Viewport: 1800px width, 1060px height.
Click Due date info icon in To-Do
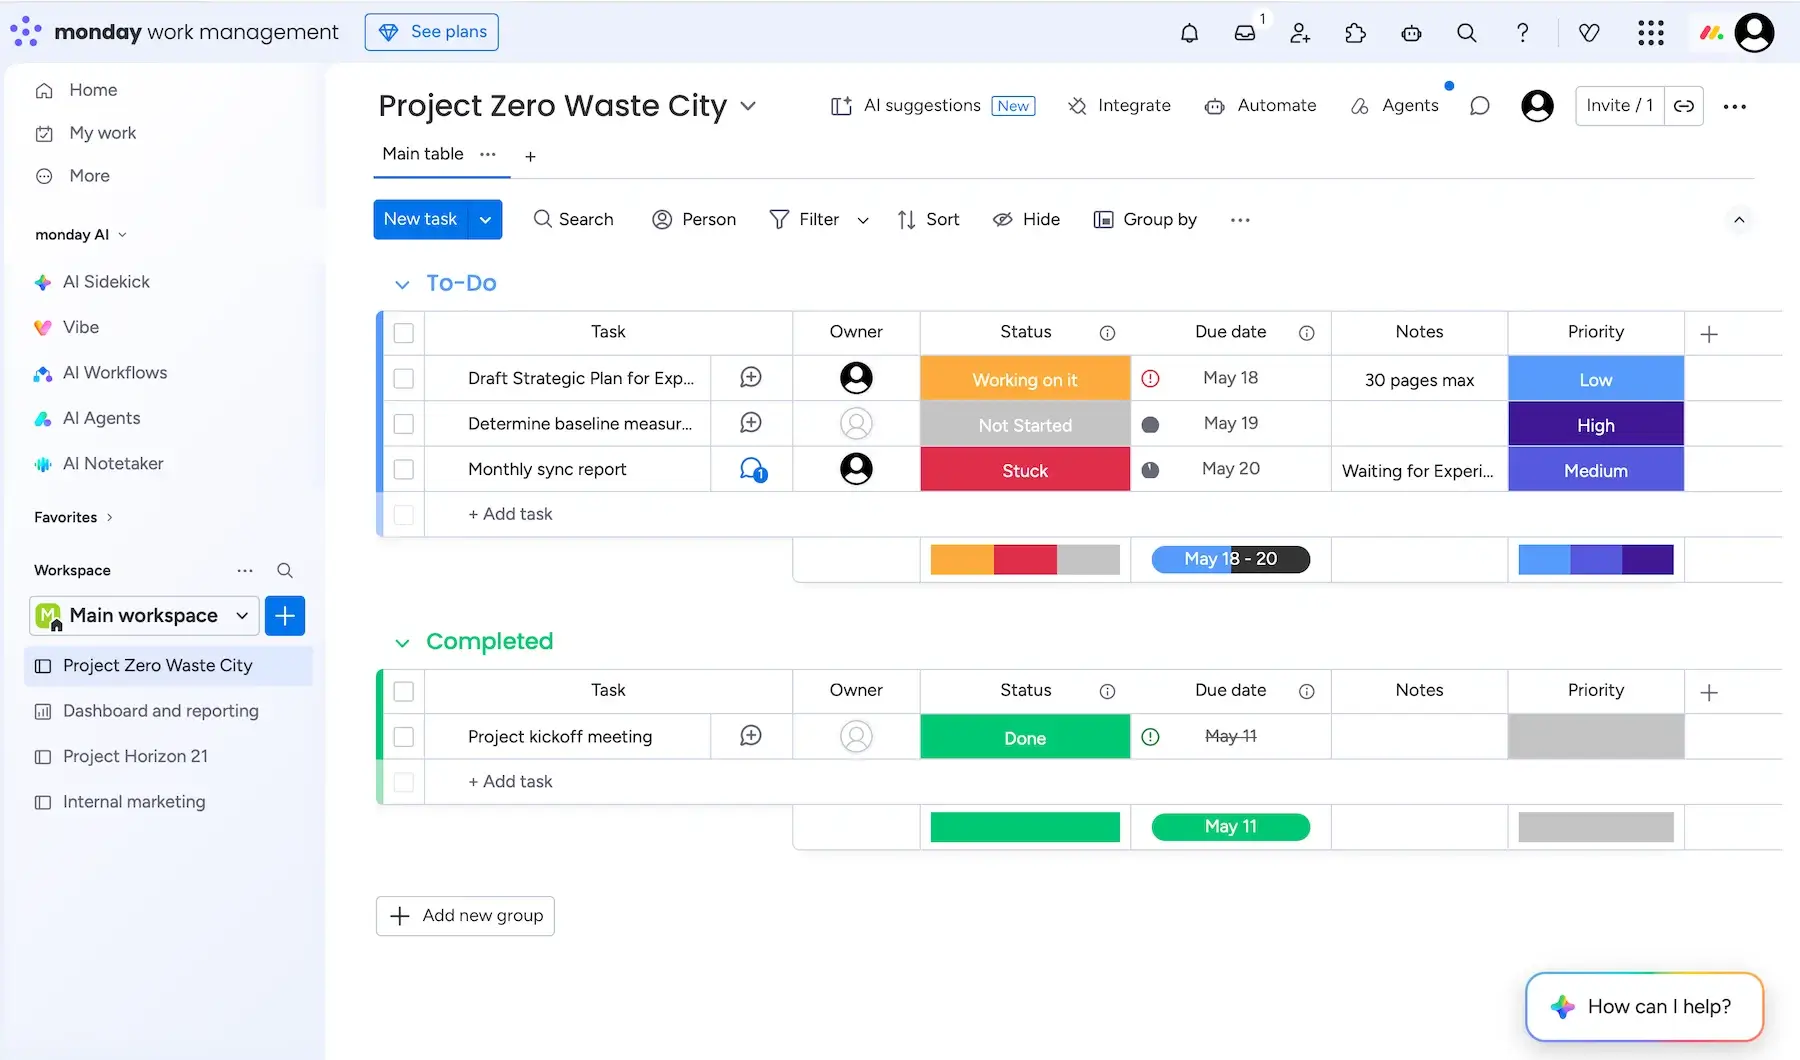pos(1306,333)
